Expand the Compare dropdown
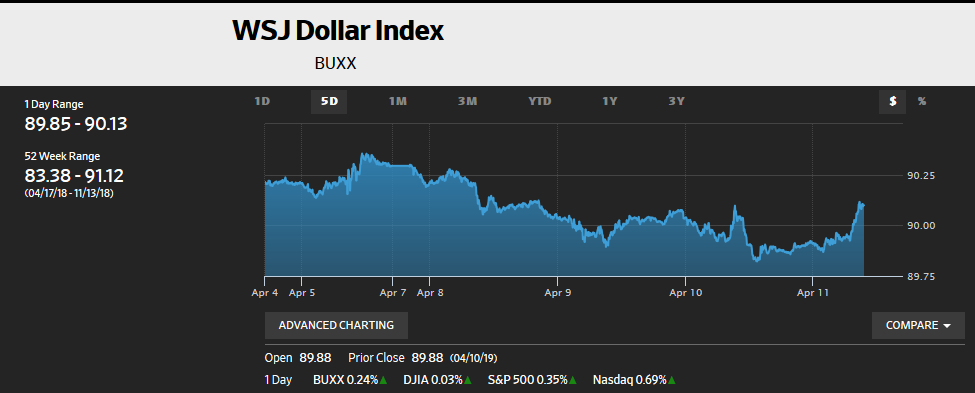Screen dimensions: 975x393 (x=918, y=325)
